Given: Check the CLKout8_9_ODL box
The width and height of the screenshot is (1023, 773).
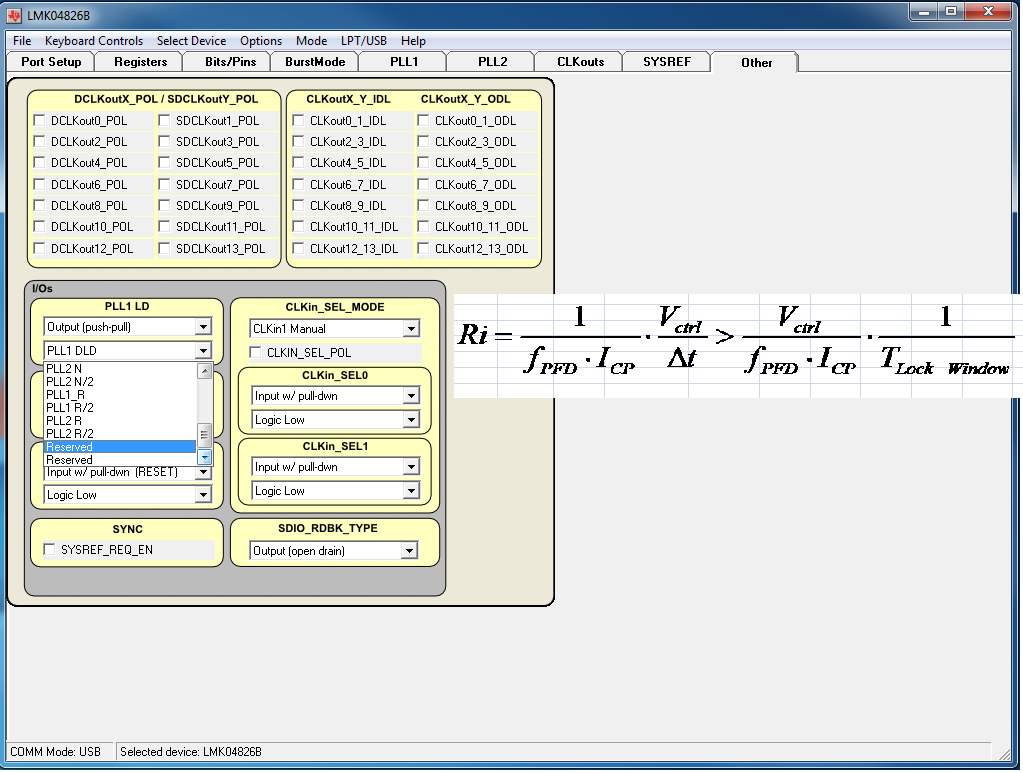Looking at the screenshot, I should click(x=423, y=205).
